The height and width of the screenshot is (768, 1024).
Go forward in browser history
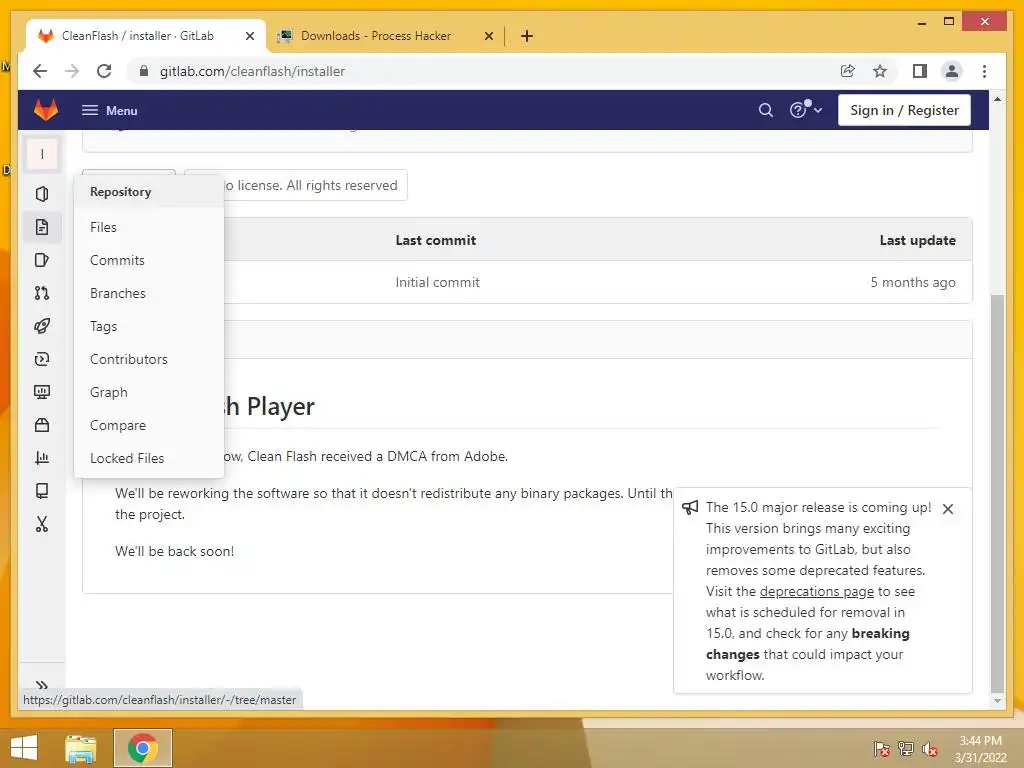click(x=72, y=71)
